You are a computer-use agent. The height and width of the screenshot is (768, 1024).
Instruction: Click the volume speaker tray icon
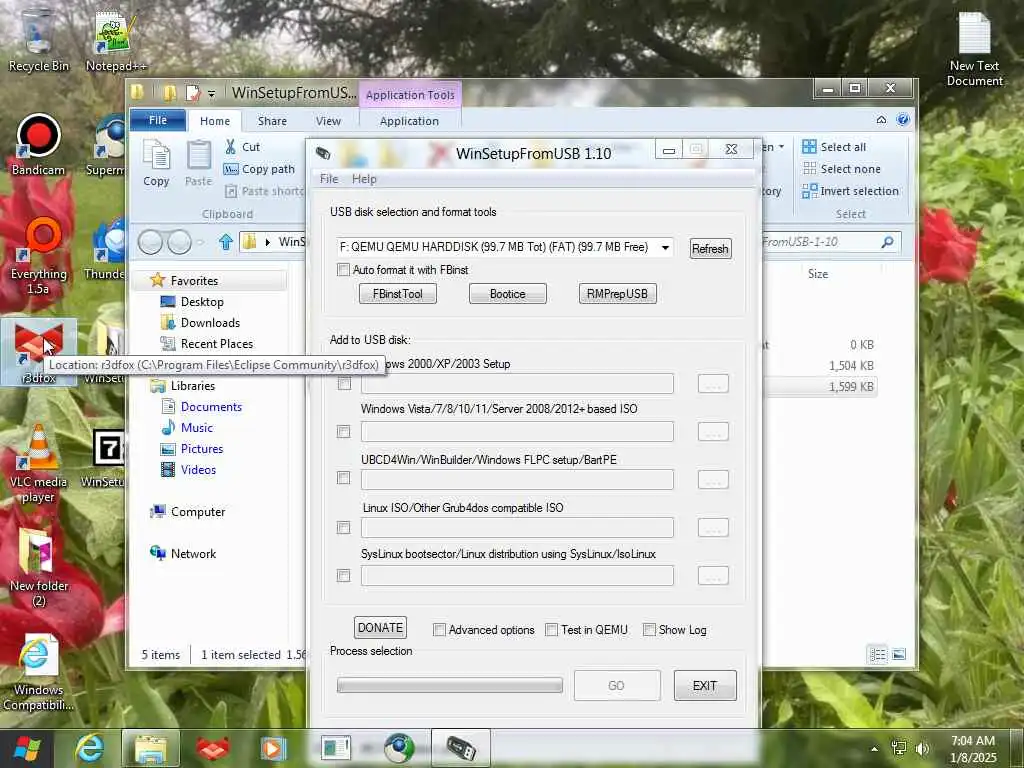click(x=922, y=748)
